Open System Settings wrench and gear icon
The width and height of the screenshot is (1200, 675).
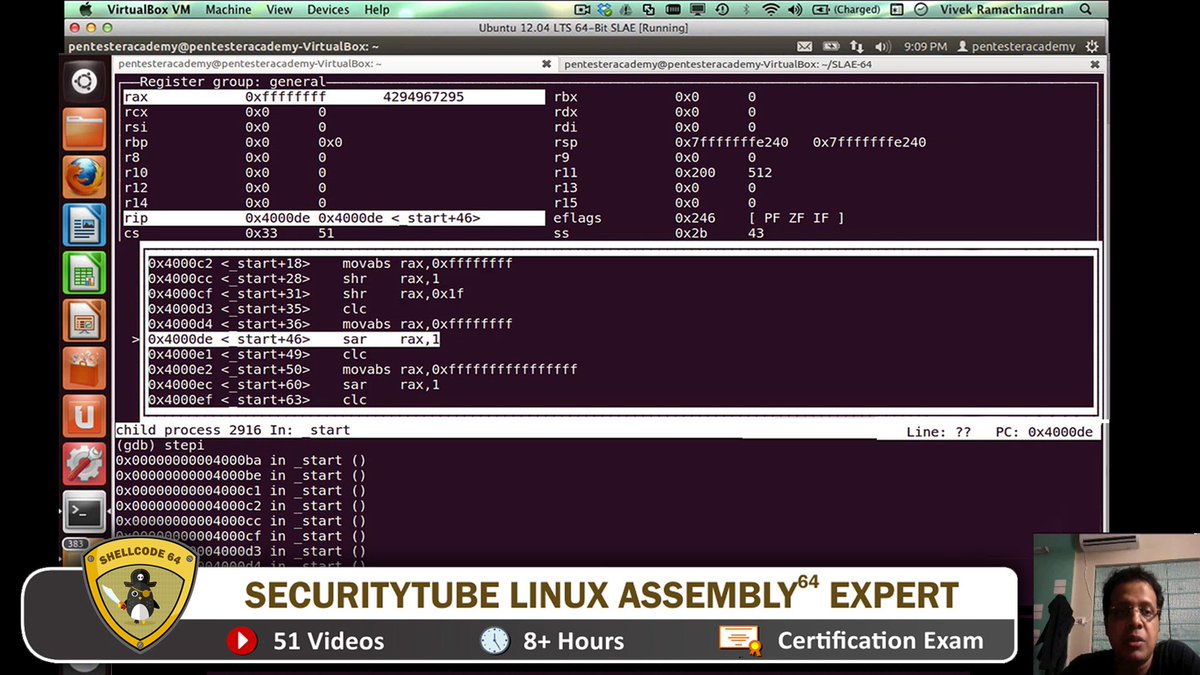pos(84,463)
